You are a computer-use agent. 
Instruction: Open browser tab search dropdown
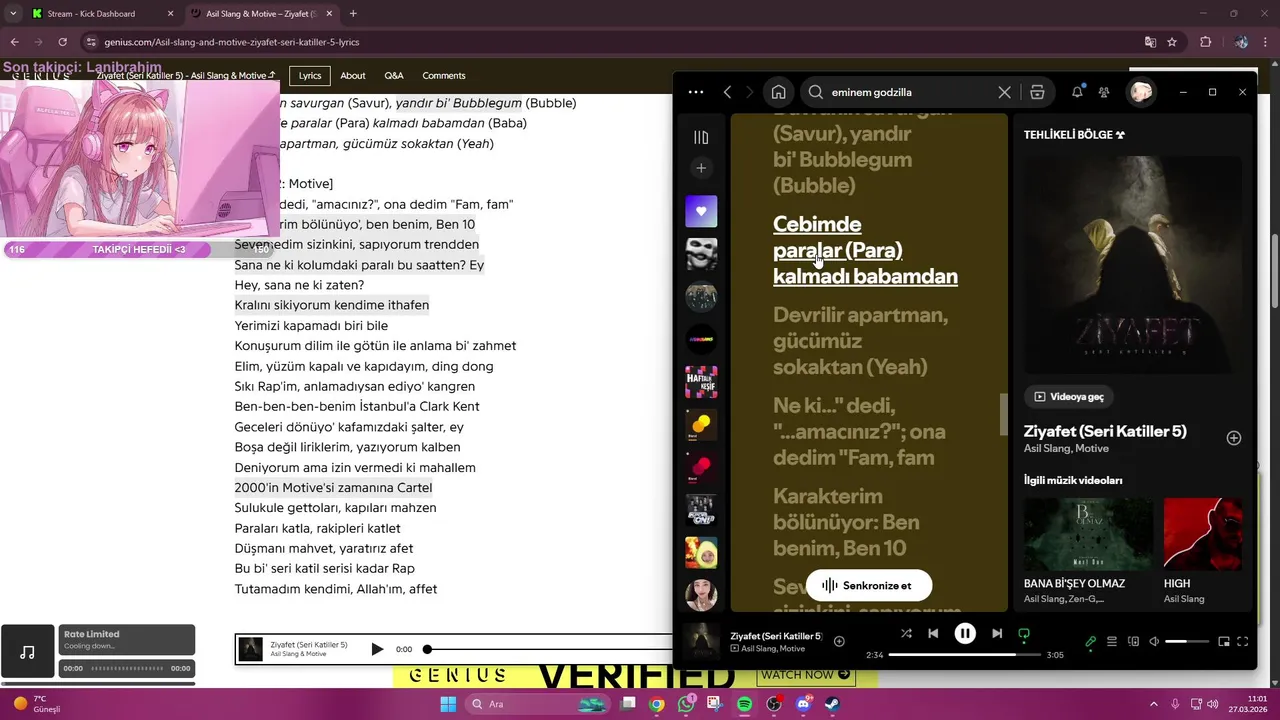(x=12, y=14)
